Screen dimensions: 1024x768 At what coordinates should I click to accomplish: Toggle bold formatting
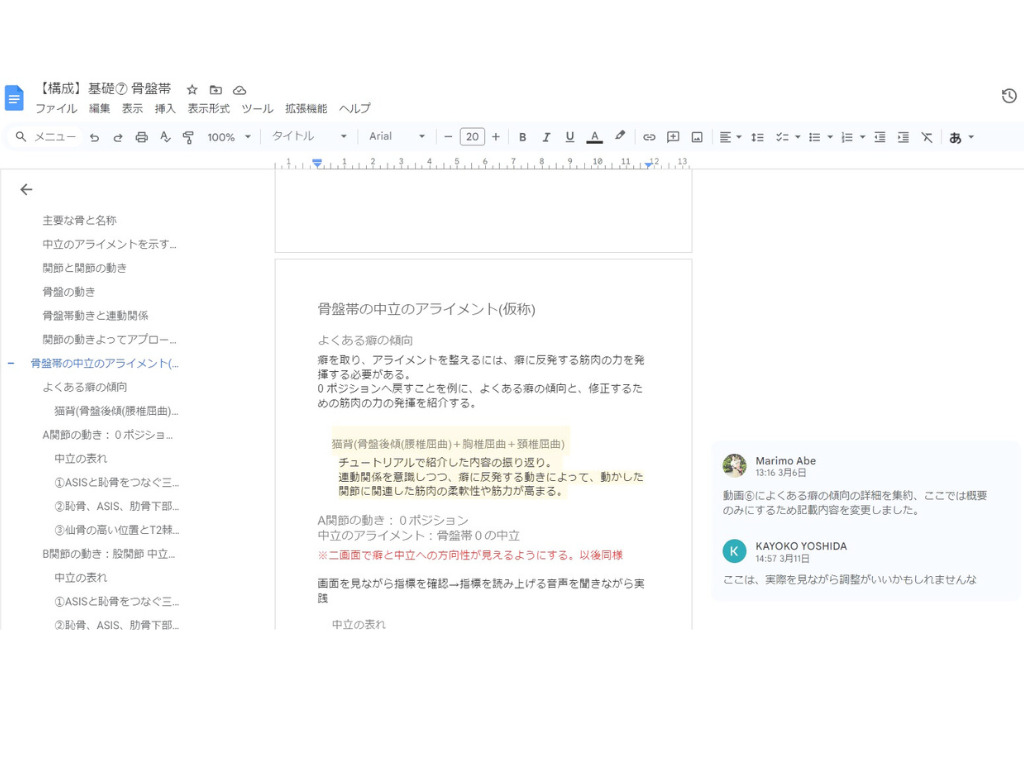click(522, 137)
